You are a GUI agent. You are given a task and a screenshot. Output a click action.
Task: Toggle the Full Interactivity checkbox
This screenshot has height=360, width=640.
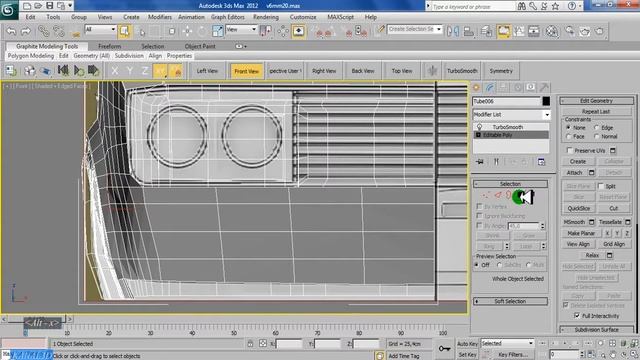[577, 316]
